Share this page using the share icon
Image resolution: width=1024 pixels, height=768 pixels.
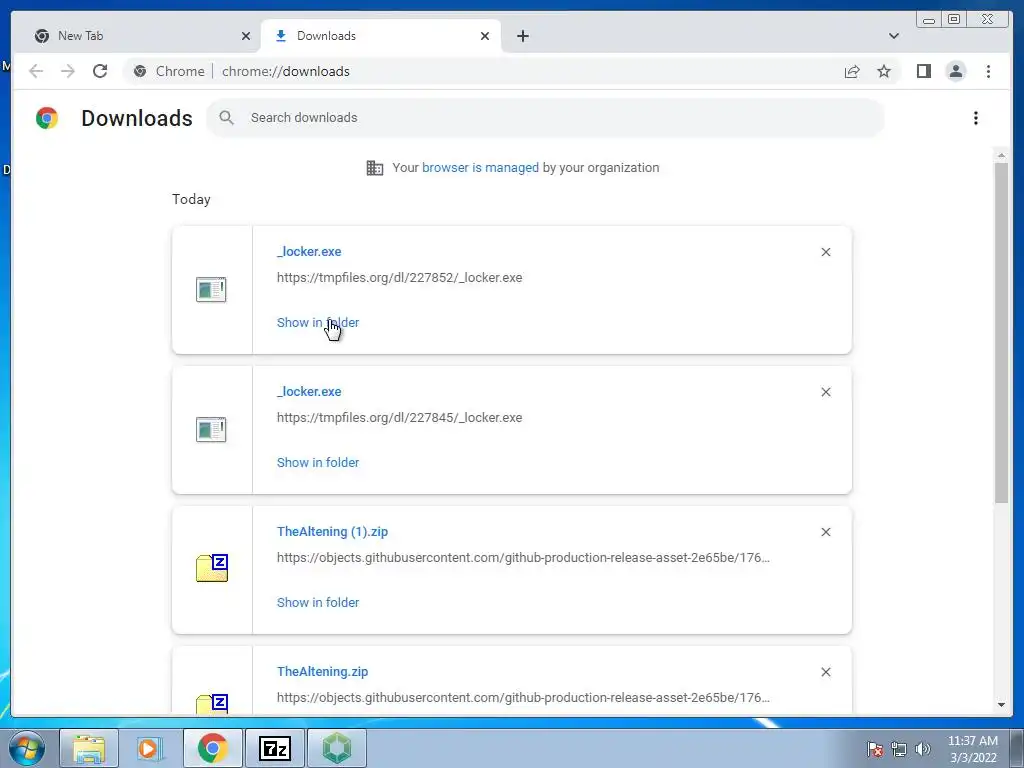tap(852, 72)
